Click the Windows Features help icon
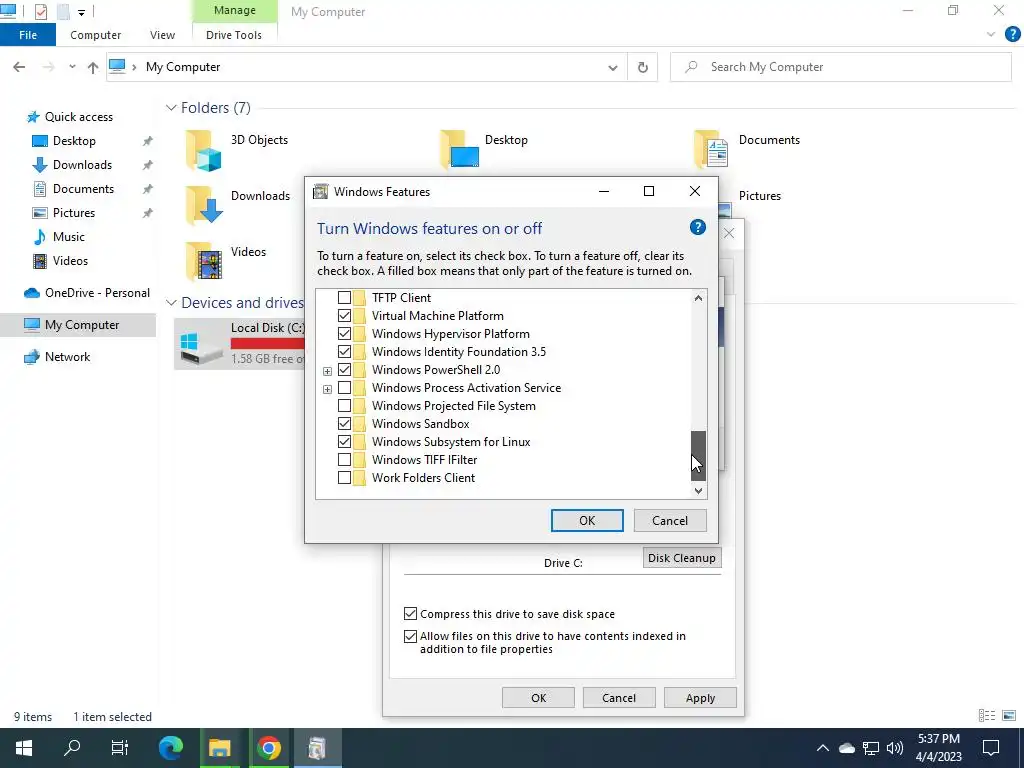This screenshot has width=1024, height=768. (x=697, y=227)
